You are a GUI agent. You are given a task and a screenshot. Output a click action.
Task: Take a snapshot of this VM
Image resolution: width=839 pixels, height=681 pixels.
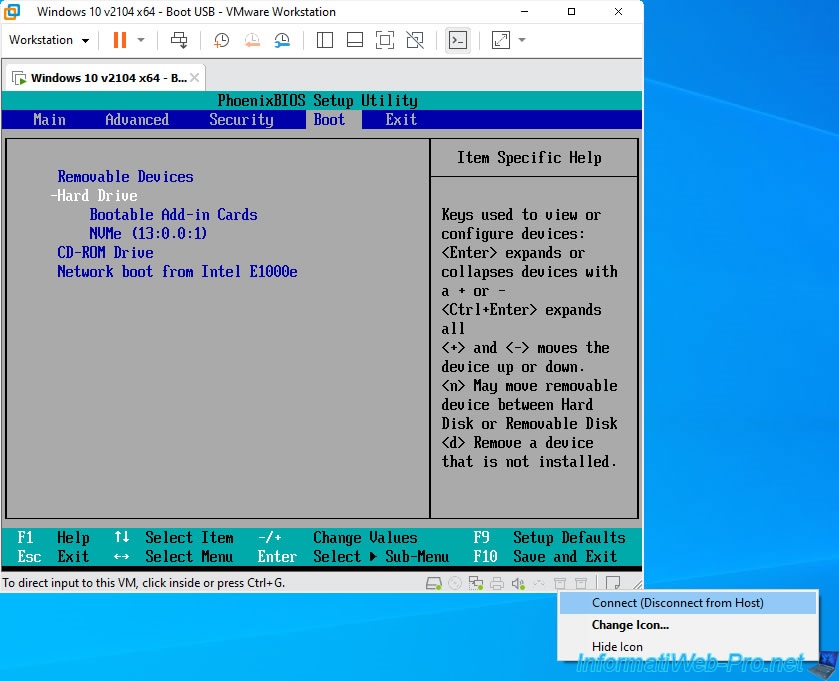pyautogui.click(x=221, y=40)
